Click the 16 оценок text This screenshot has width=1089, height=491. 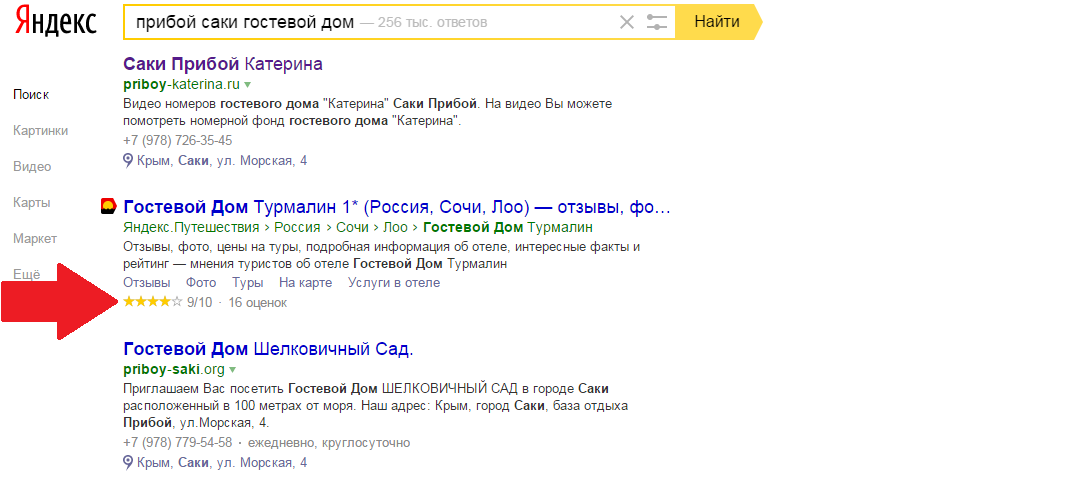click(x=257, y=303)
